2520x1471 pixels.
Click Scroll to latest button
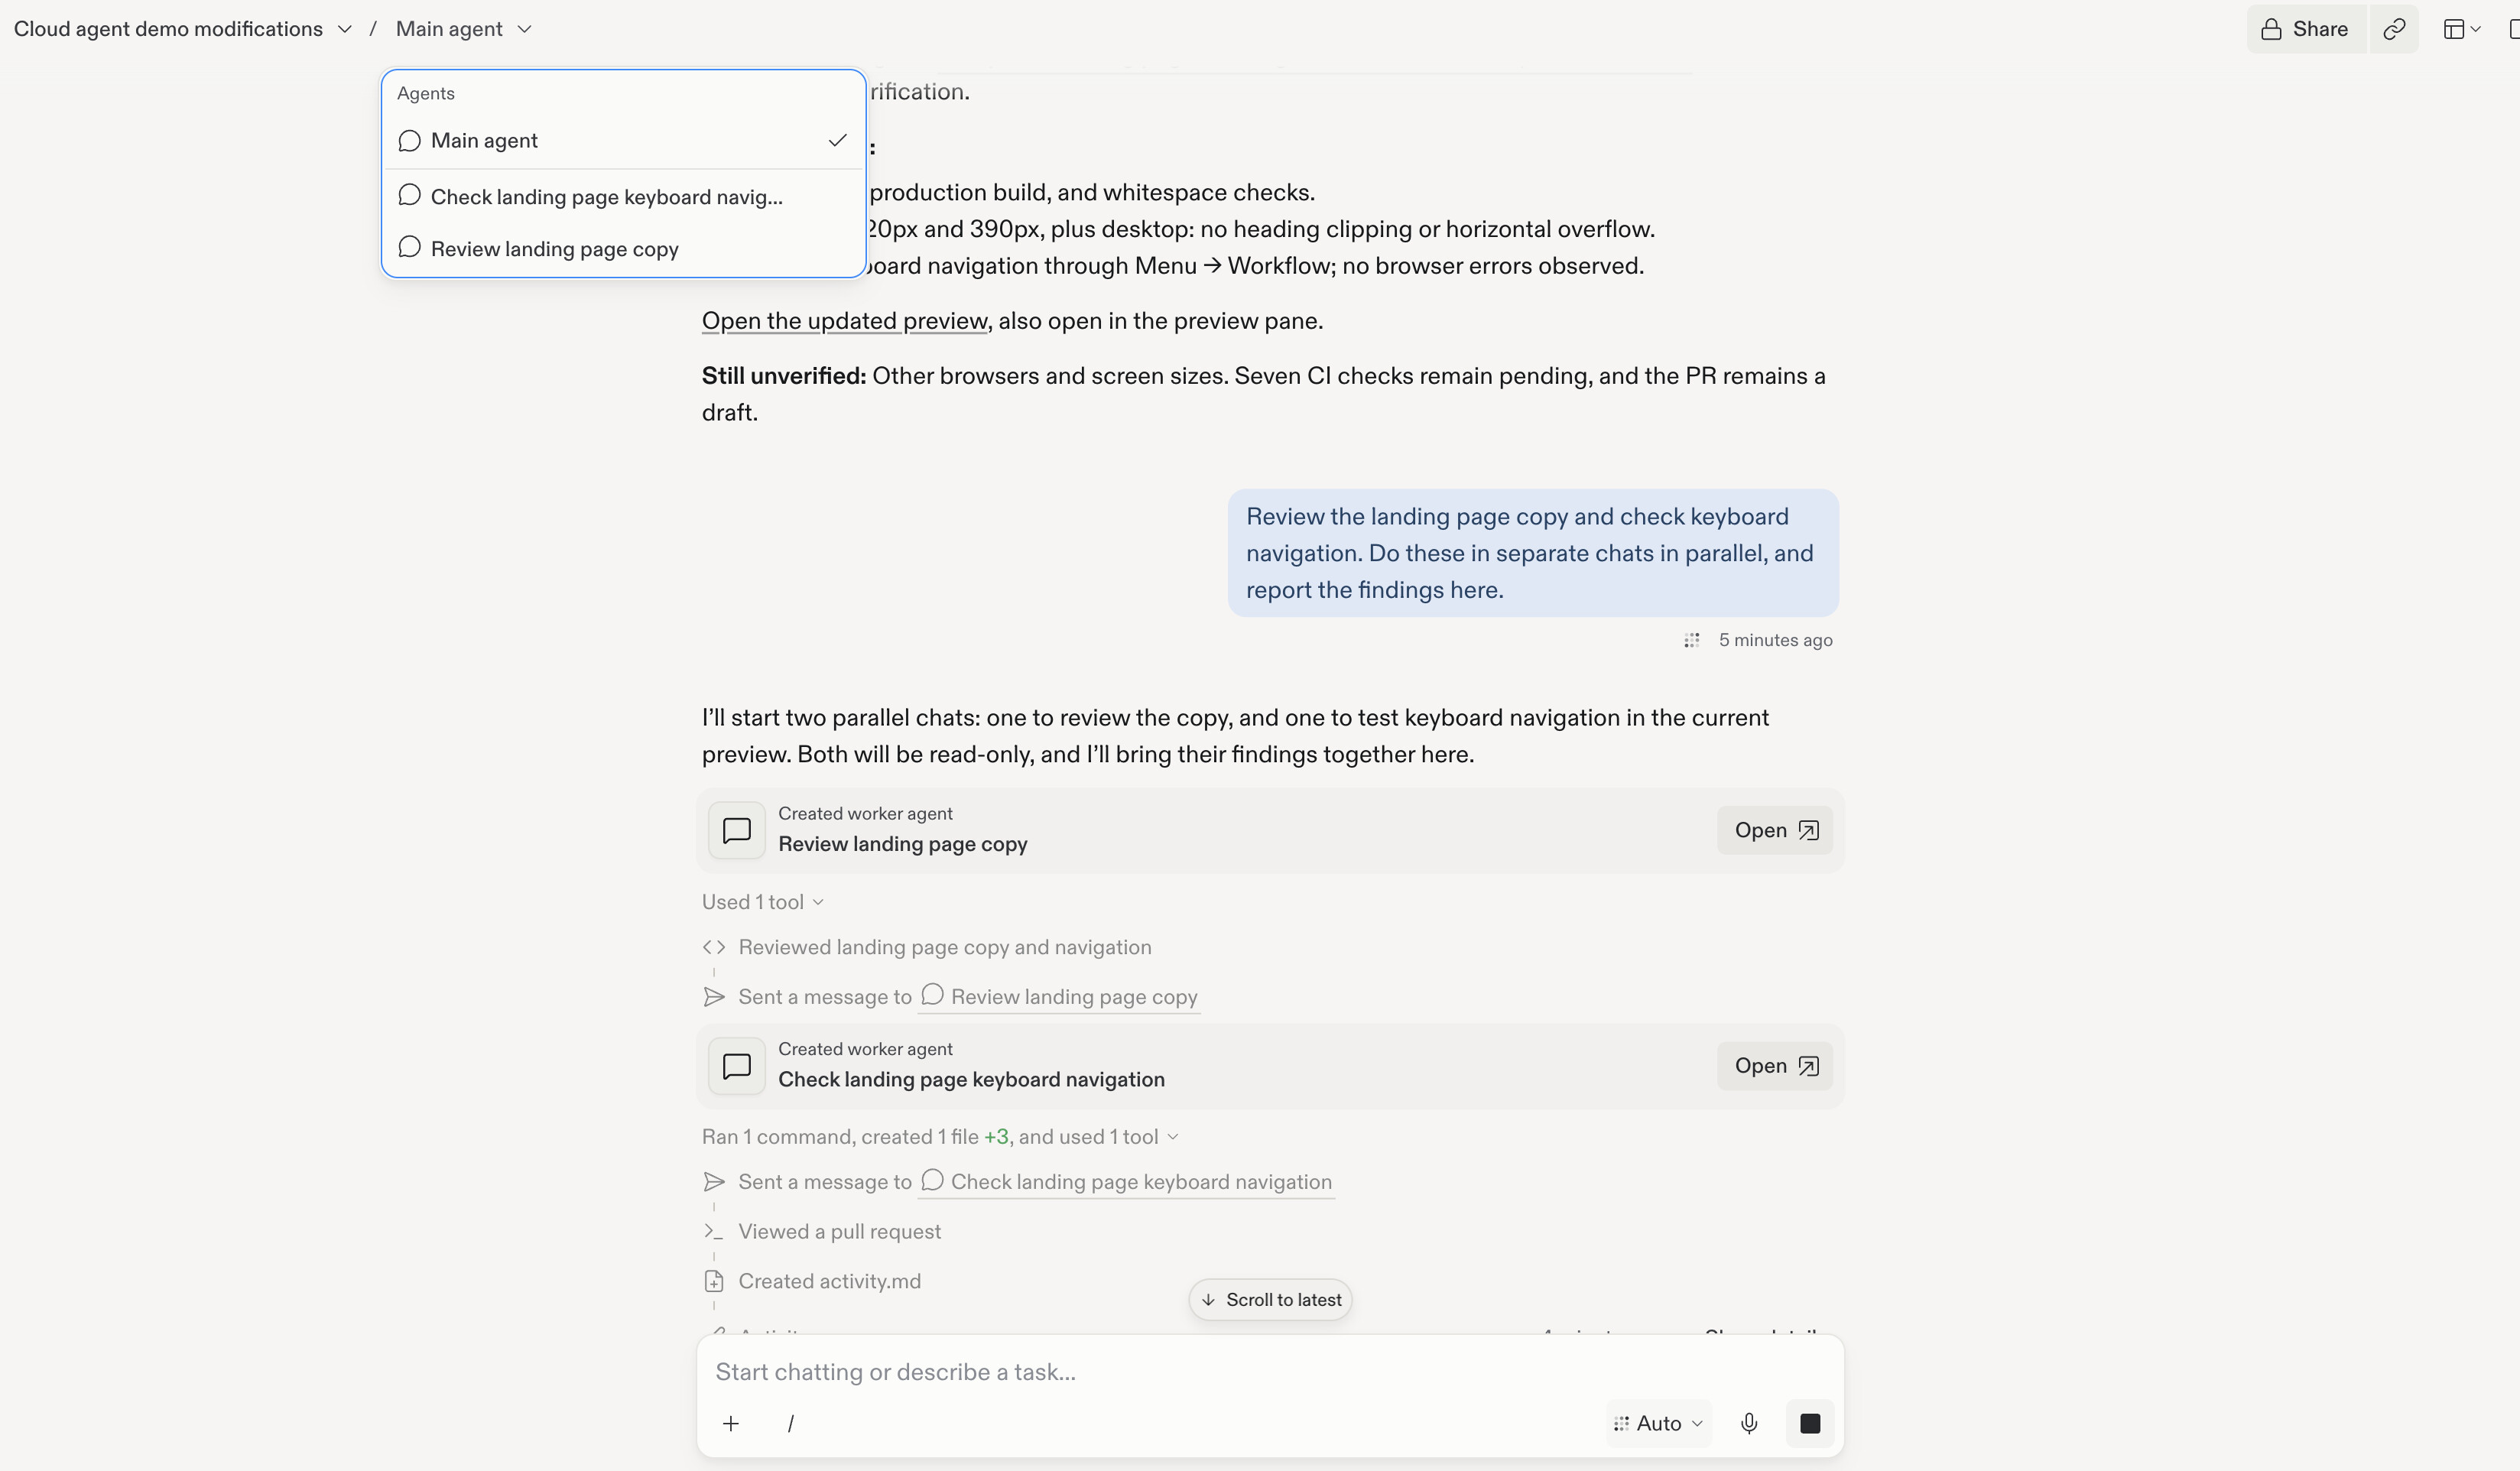pos(1270,1300)
